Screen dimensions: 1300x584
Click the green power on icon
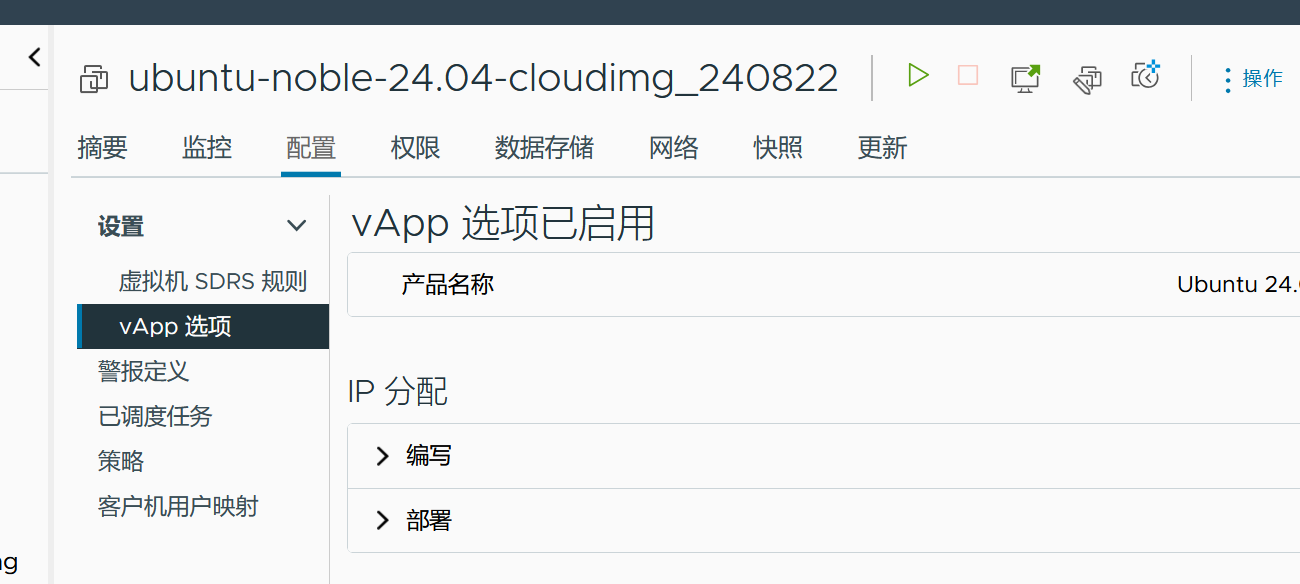point(917,76)
